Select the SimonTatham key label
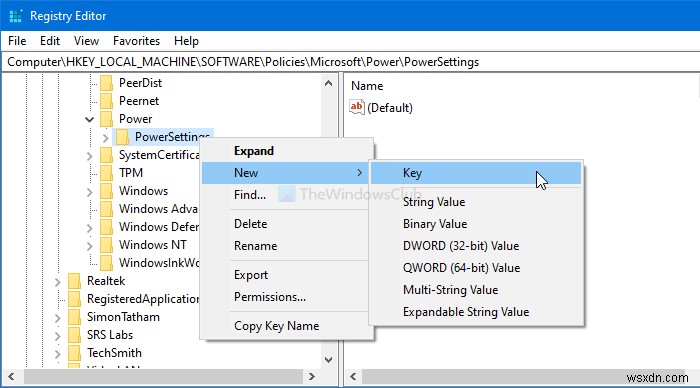 (123, 317)
